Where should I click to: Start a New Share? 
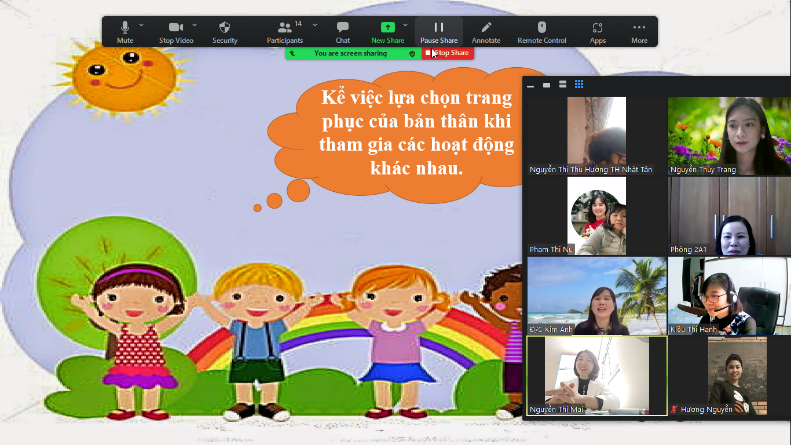click(x=388, y=30)
